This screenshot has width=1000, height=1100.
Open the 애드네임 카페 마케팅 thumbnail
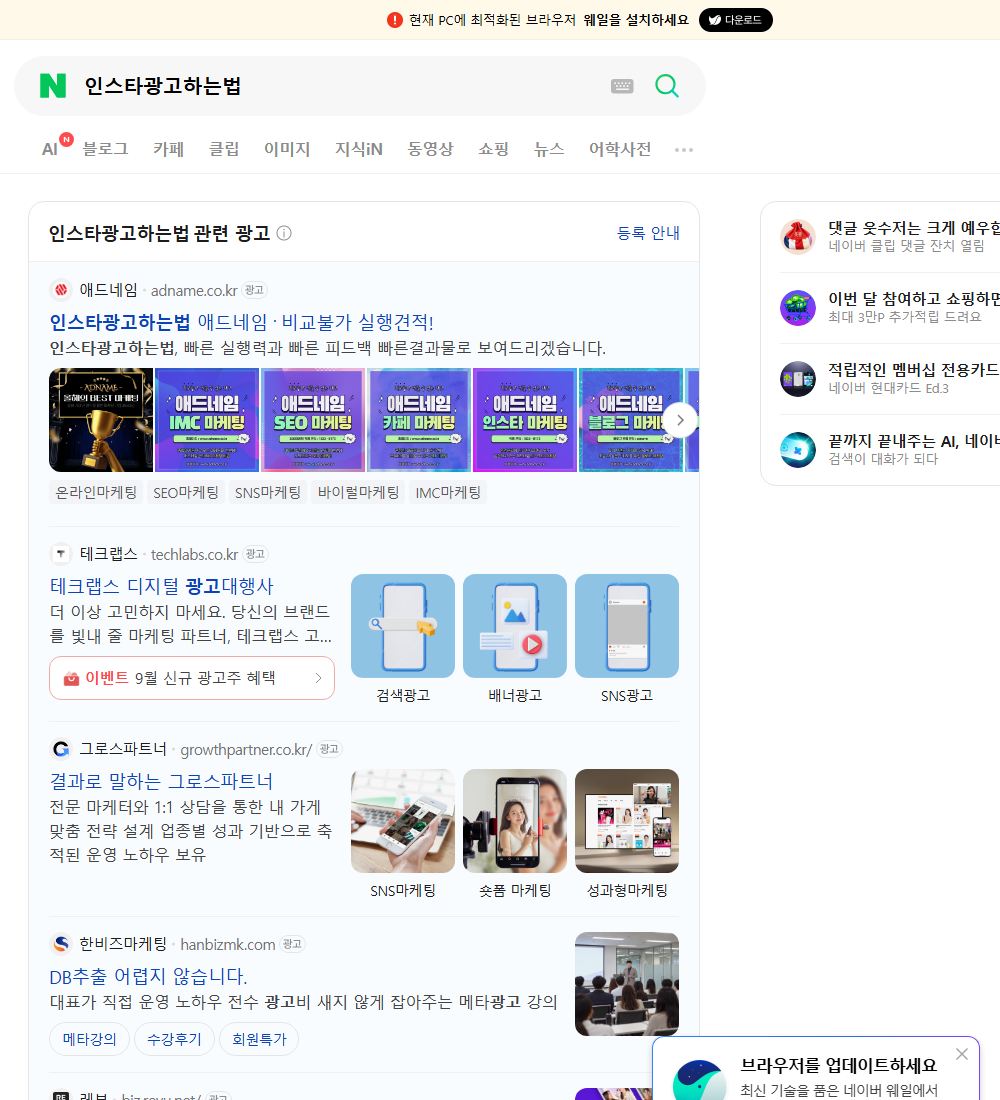point(419,420)
